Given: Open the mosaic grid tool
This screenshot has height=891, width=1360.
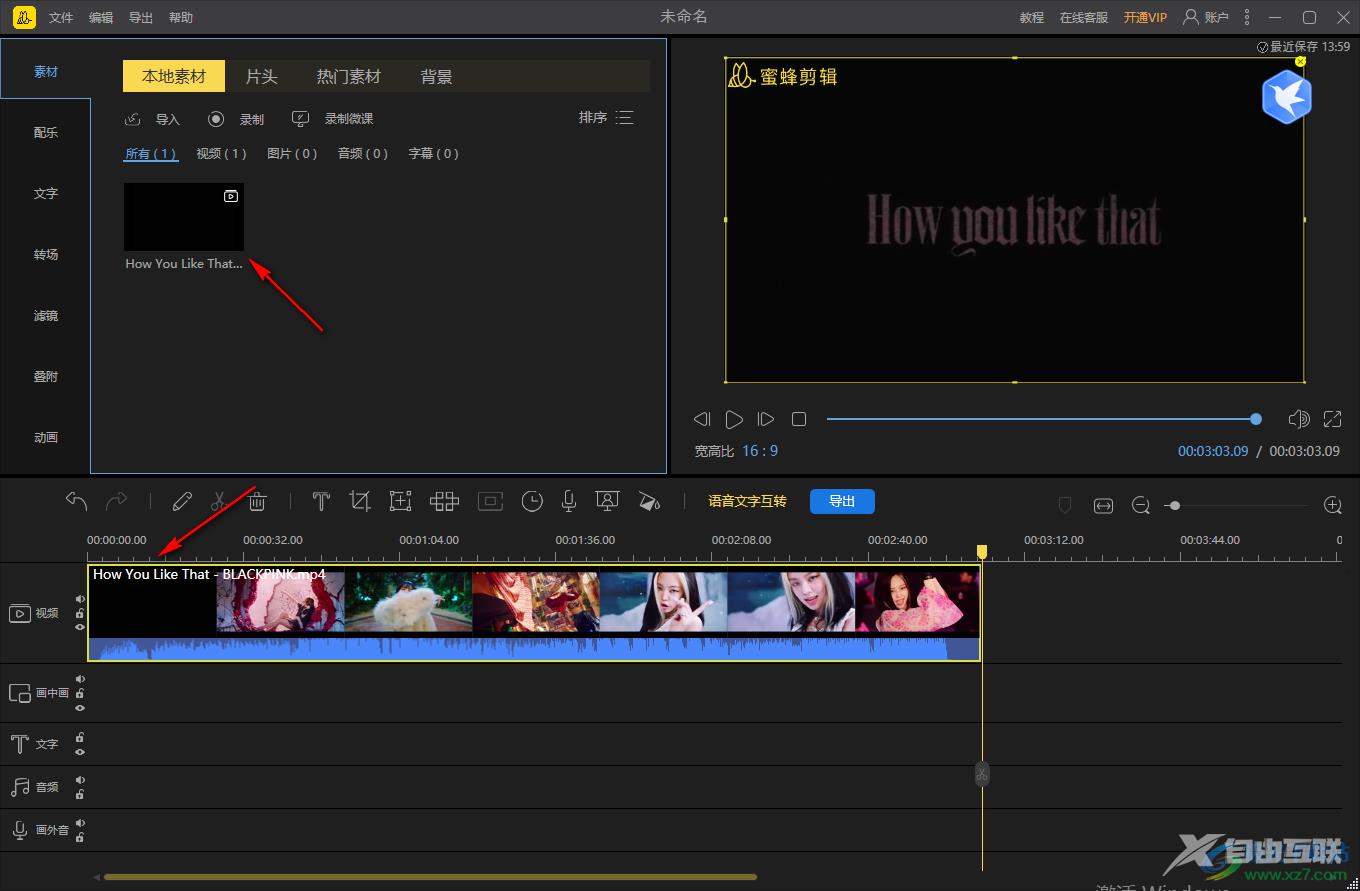Looking at the screenshot, I should click(x=444, y=501).
